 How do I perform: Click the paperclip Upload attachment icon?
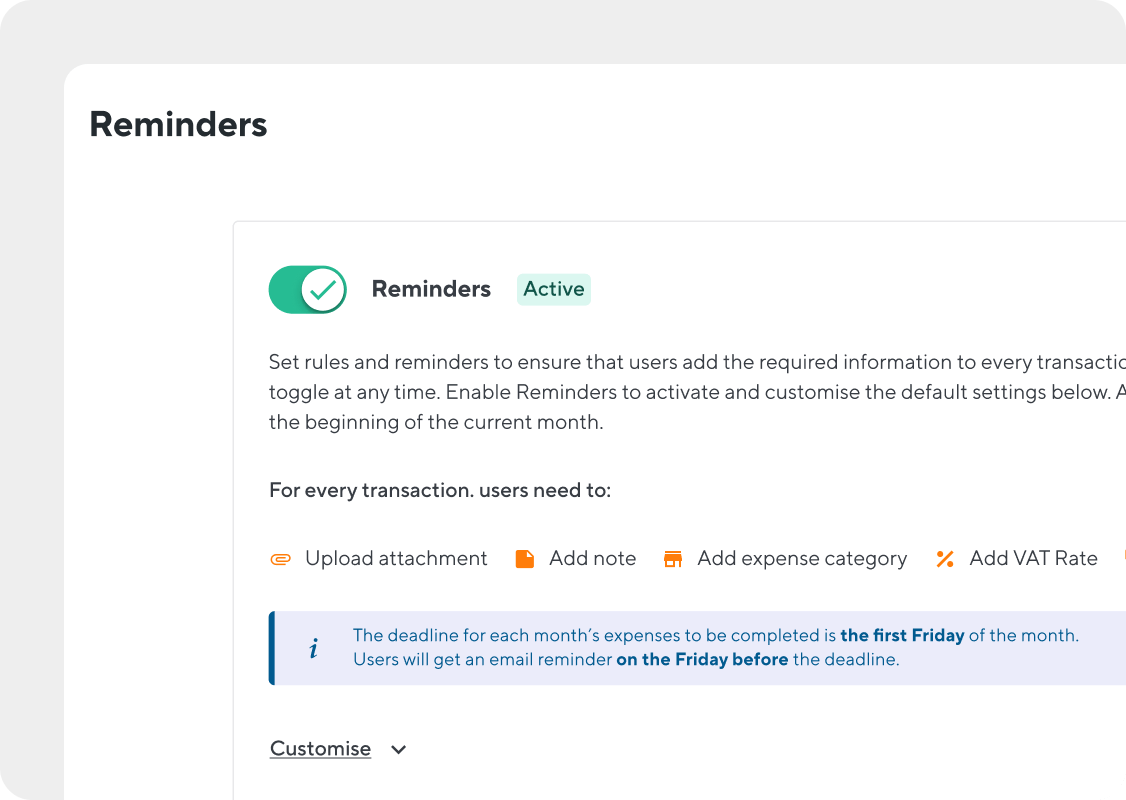click(x=282, y=558)
